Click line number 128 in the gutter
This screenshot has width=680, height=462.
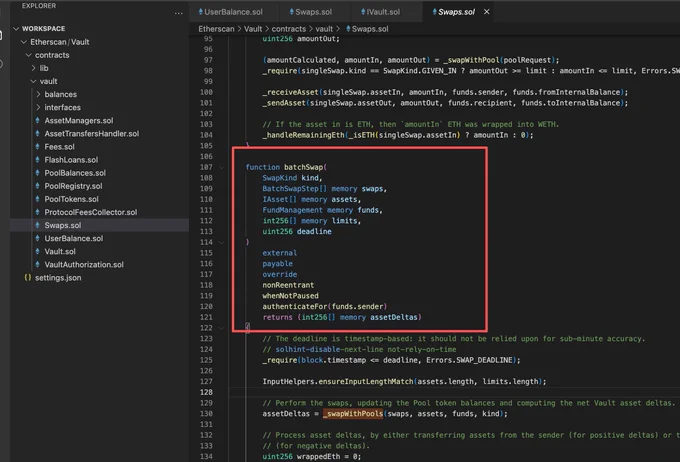206,392
